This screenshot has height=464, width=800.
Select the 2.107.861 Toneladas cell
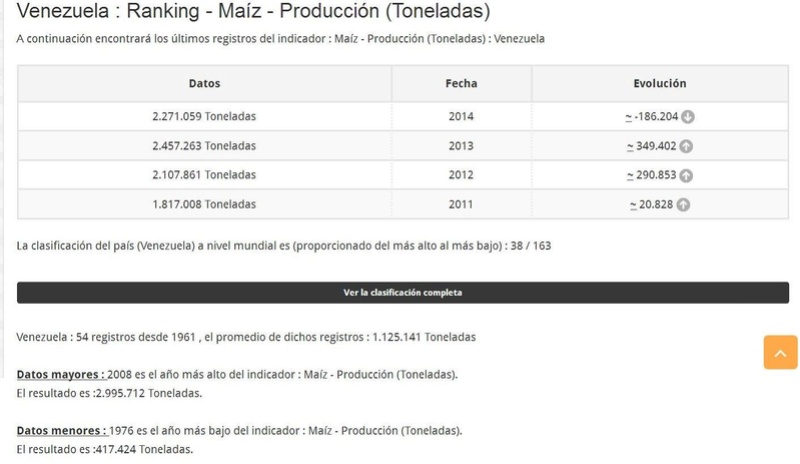205,175
